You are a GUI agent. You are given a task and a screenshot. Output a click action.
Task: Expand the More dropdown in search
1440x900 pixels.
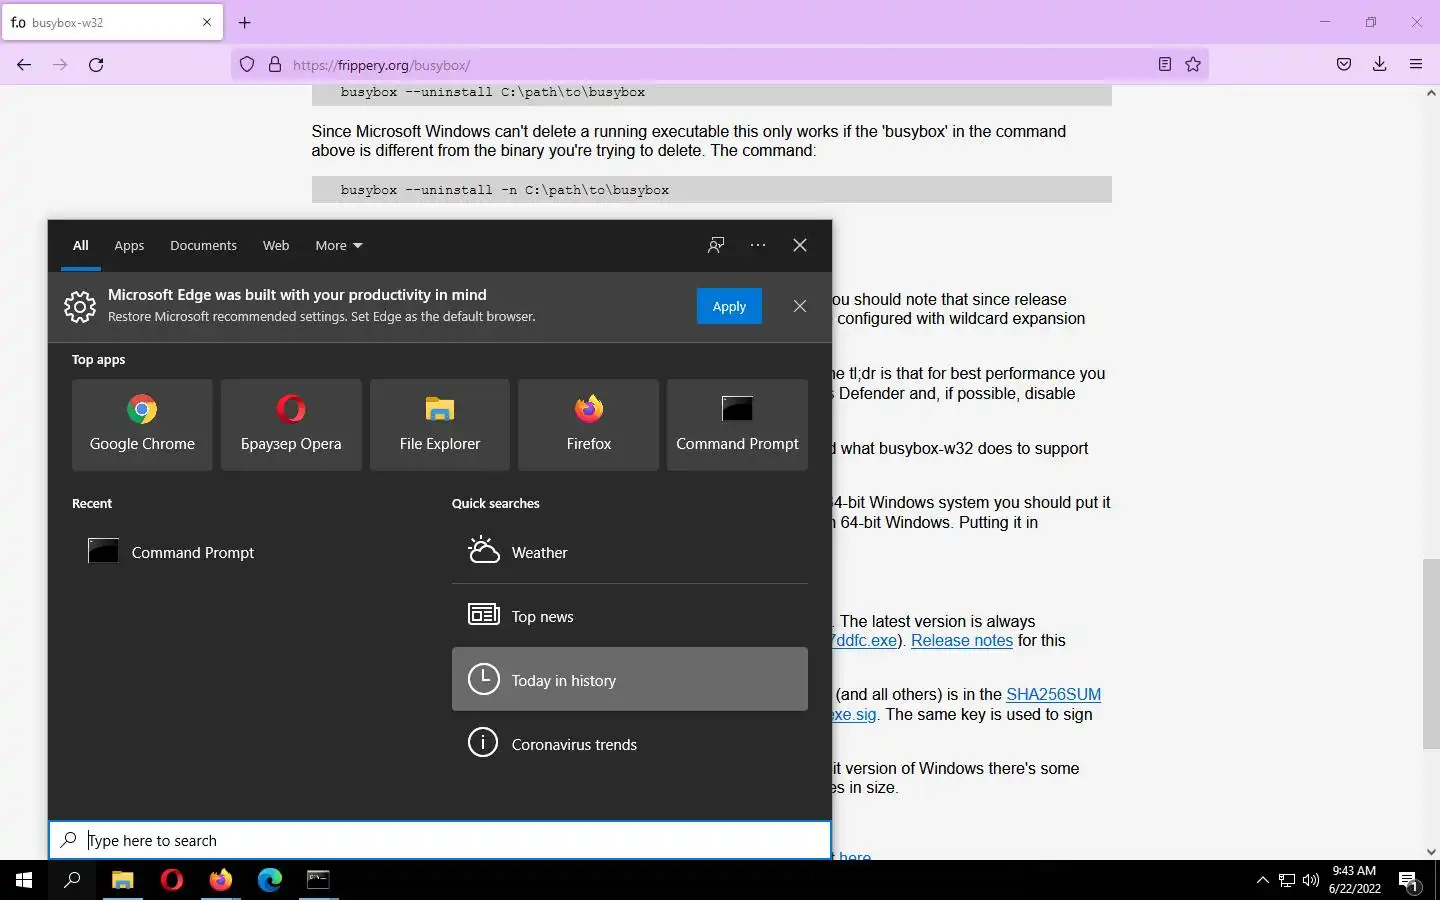tap(339, 245)
